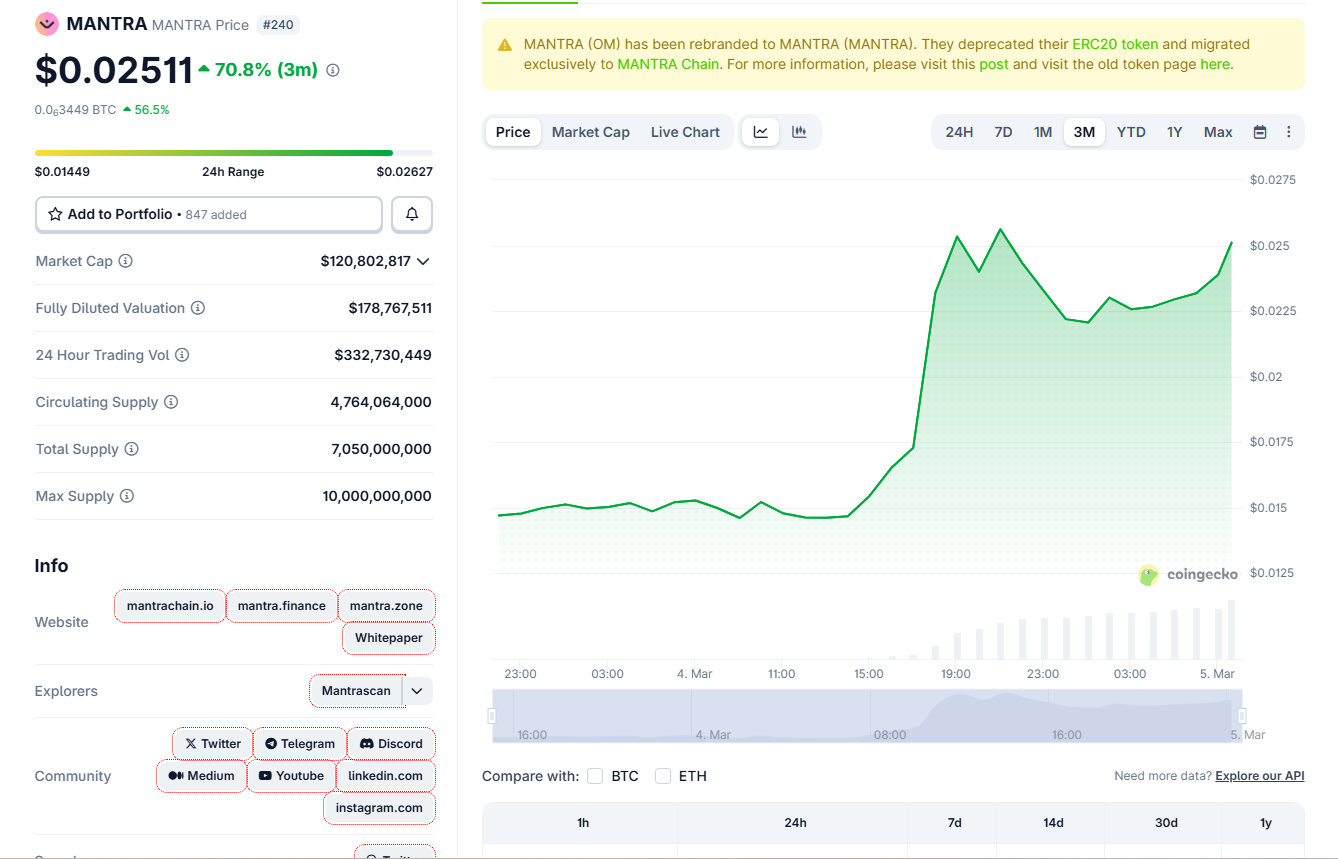Click the coingecko watermark on the chart
The height and width of the screenshot is (859, 1338).
1188,574
